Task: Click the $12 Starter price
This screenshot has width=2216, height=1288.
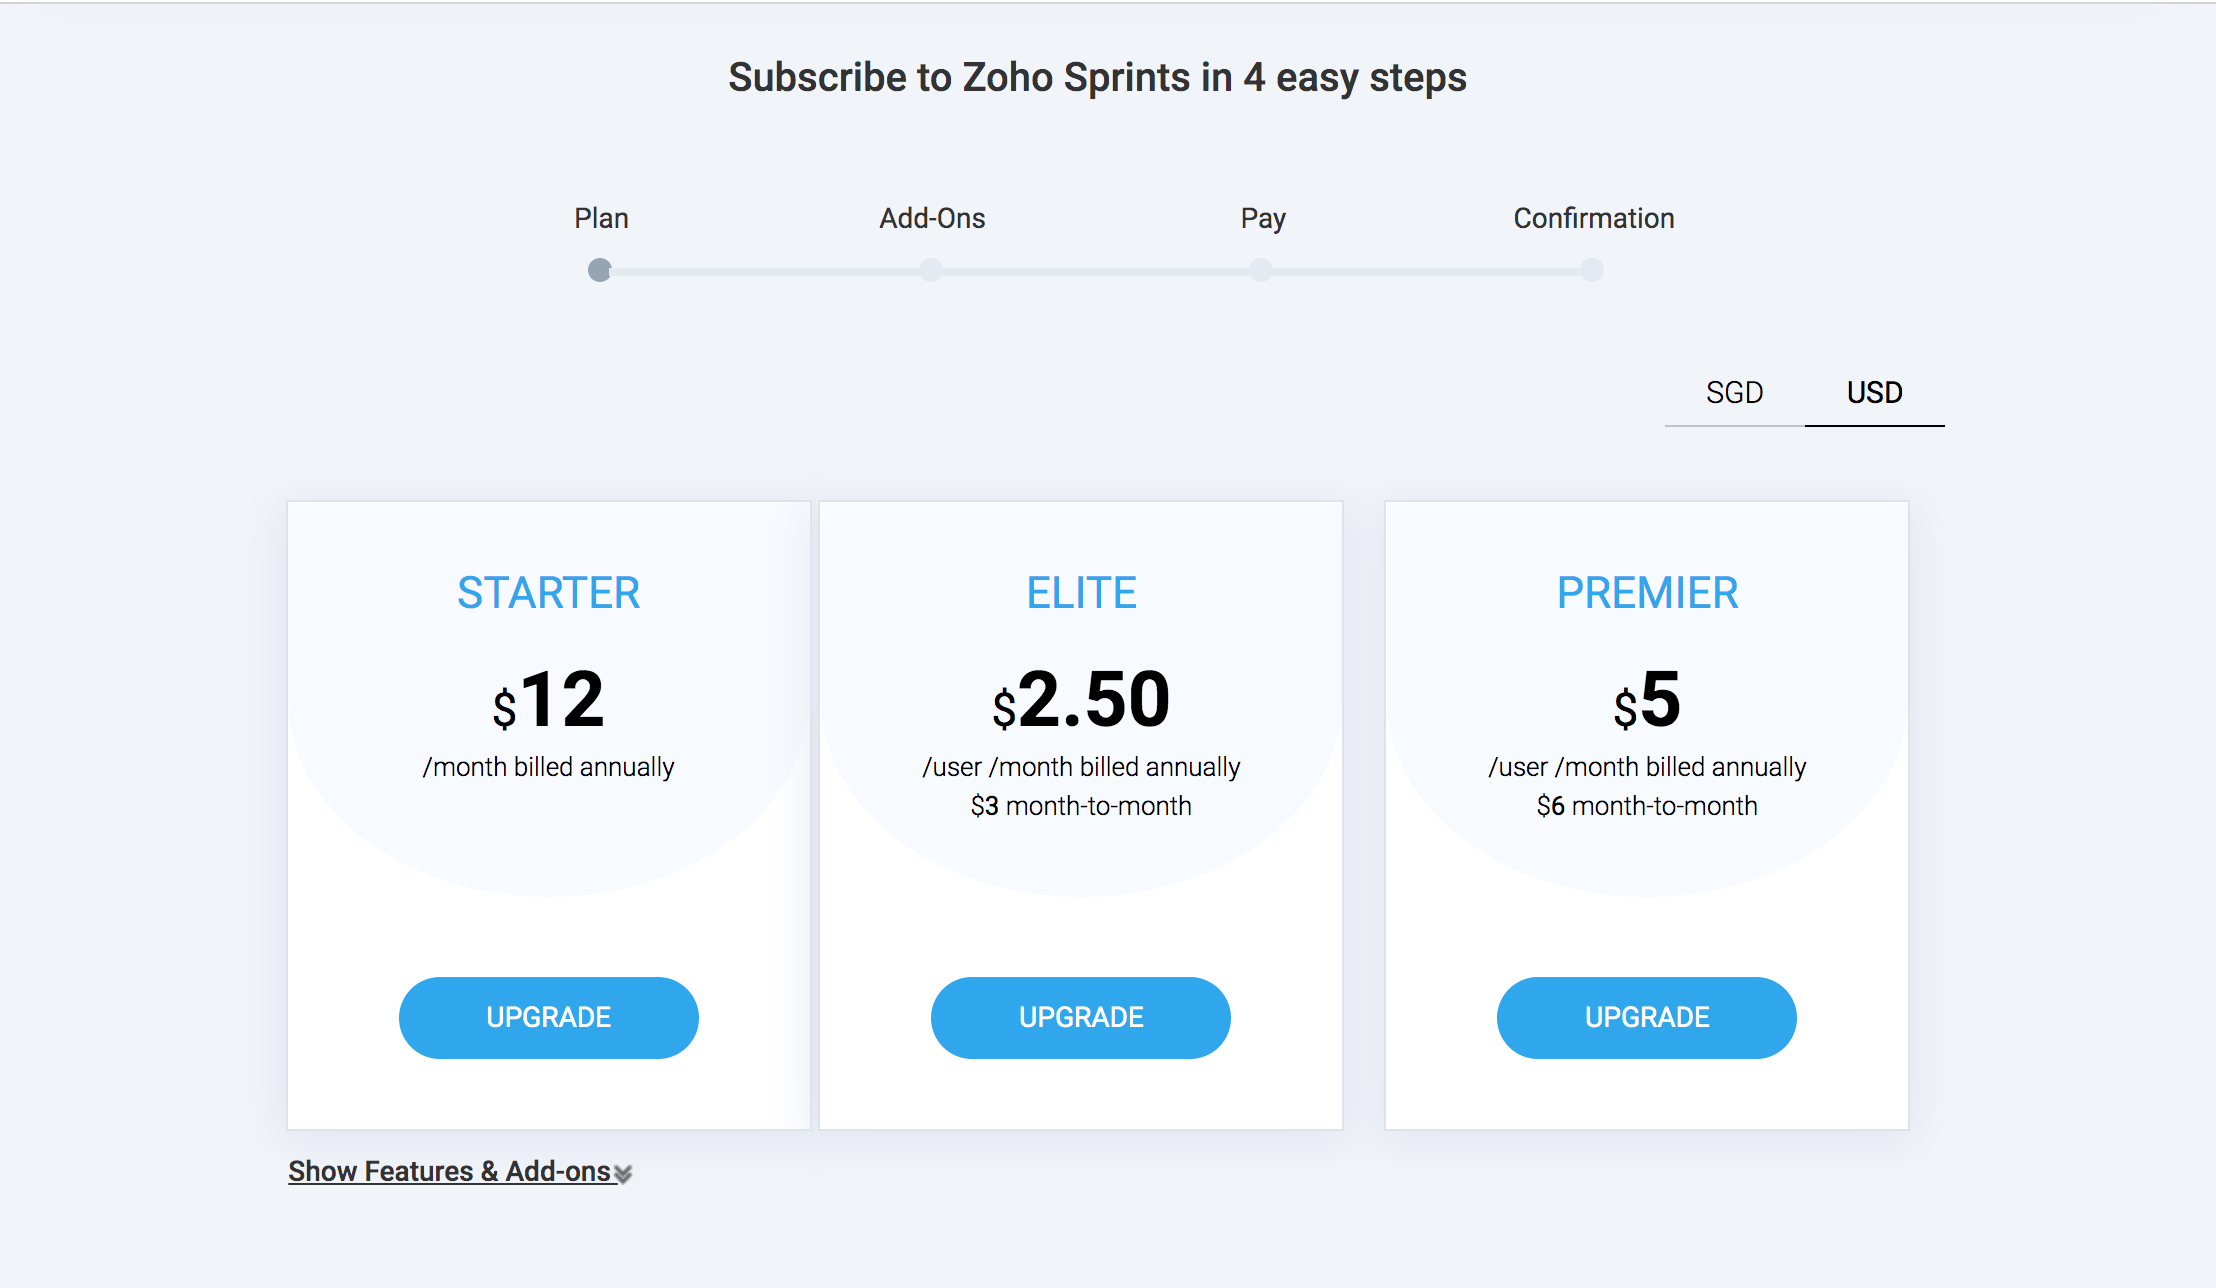Action: pos(549,699)
